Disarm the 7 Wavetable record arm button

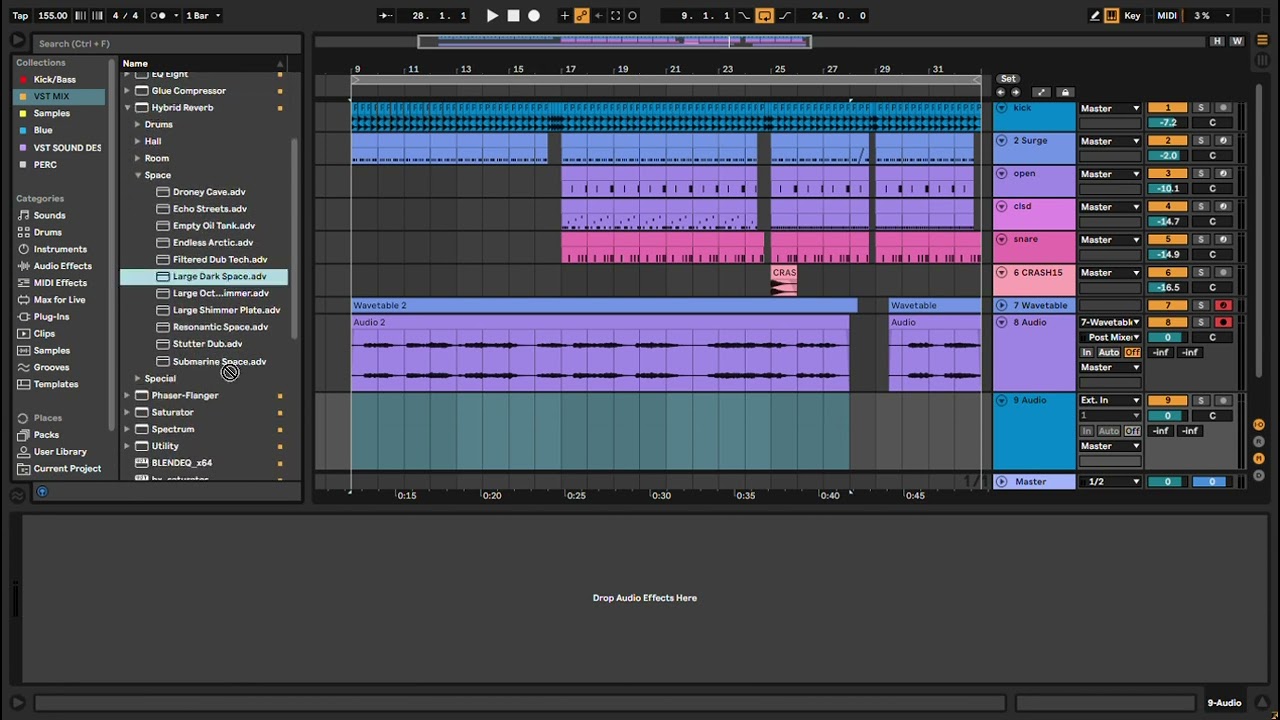coord(1222,305)
